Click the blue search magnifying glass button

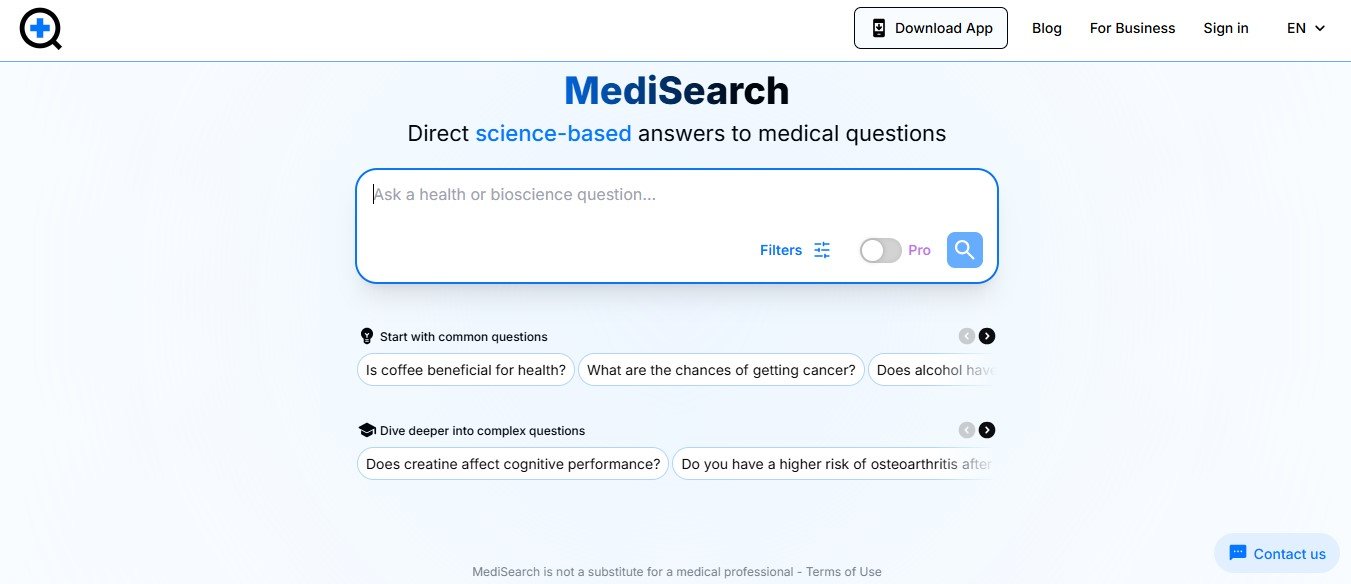point(963,249)
